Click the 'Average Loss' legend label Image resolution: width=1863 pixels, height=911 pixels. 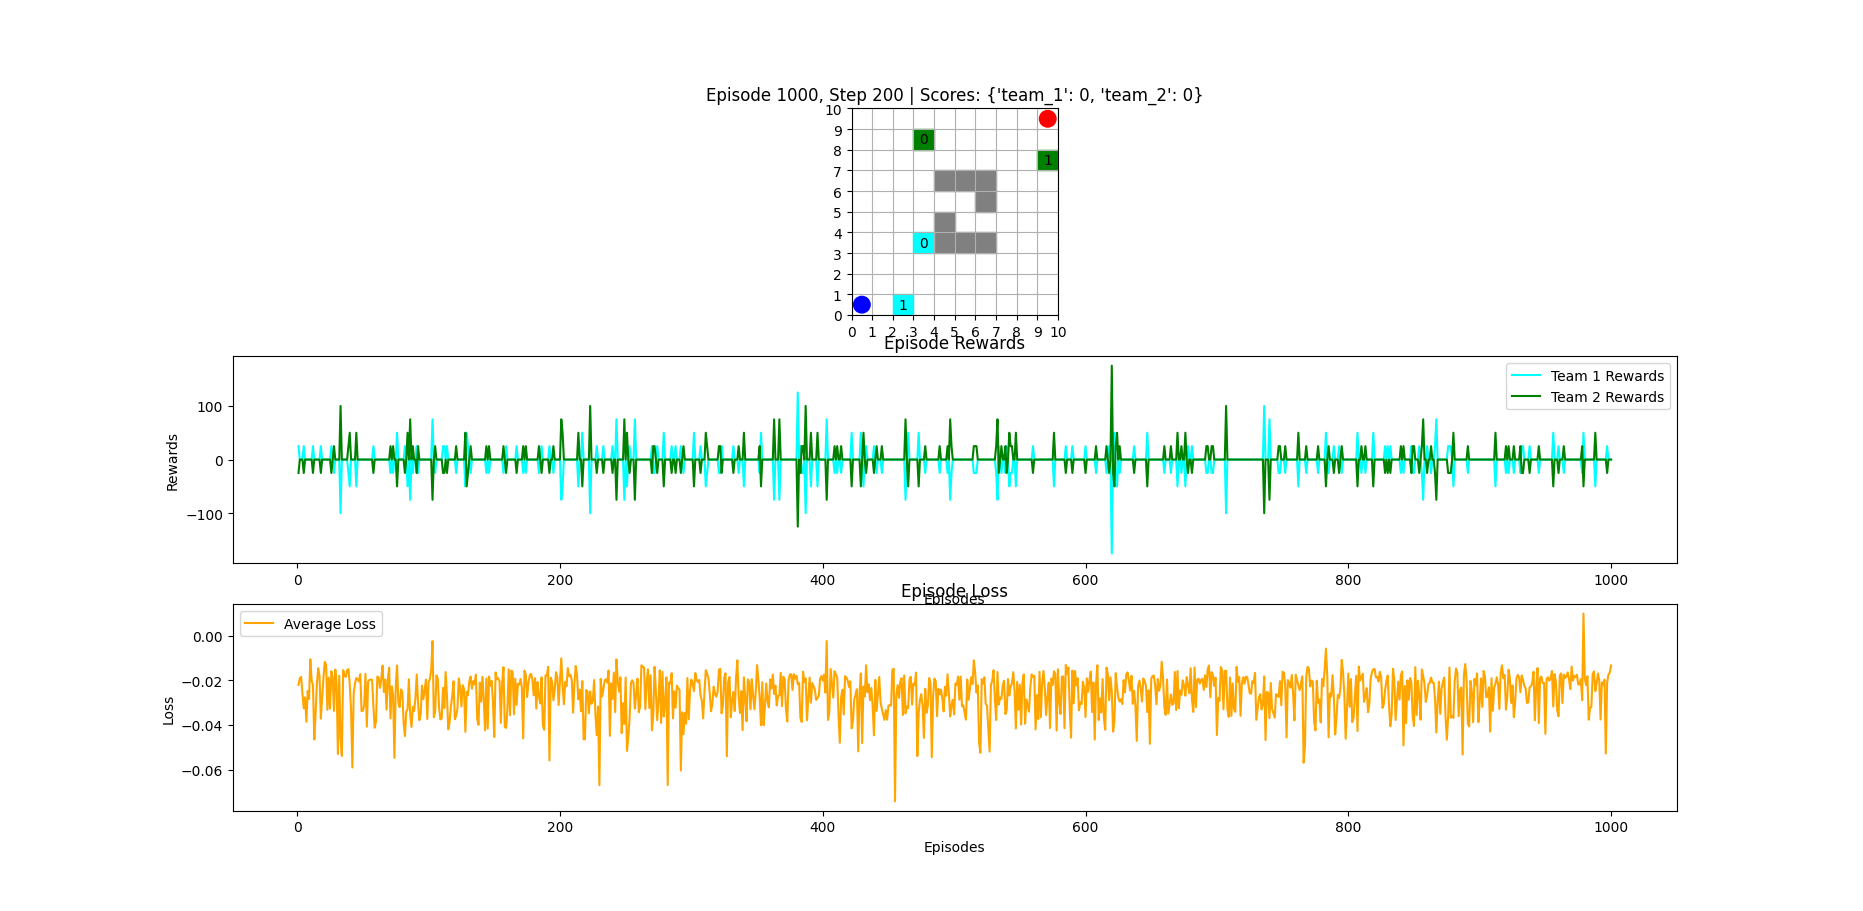pyautogui.click(x=329, y=624)
